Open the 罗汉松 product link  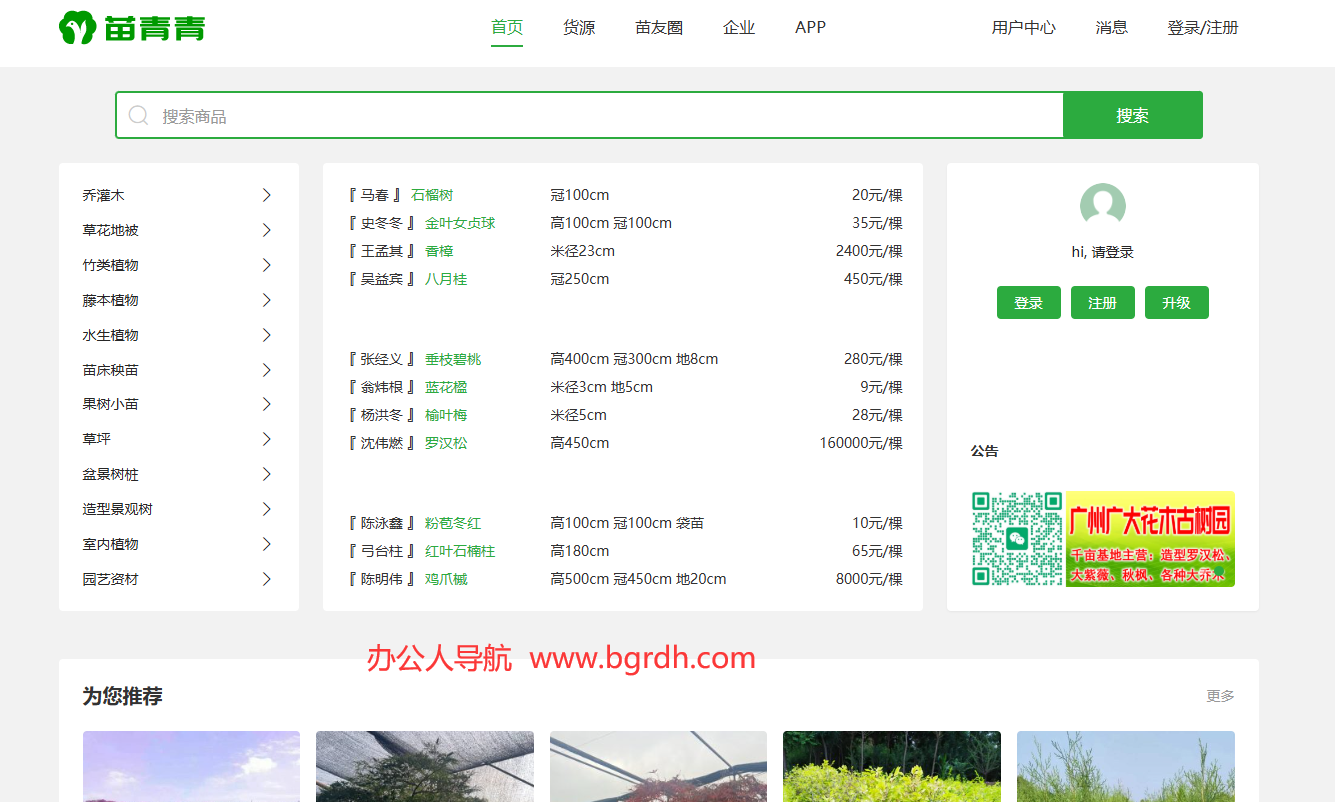point(446,443)
